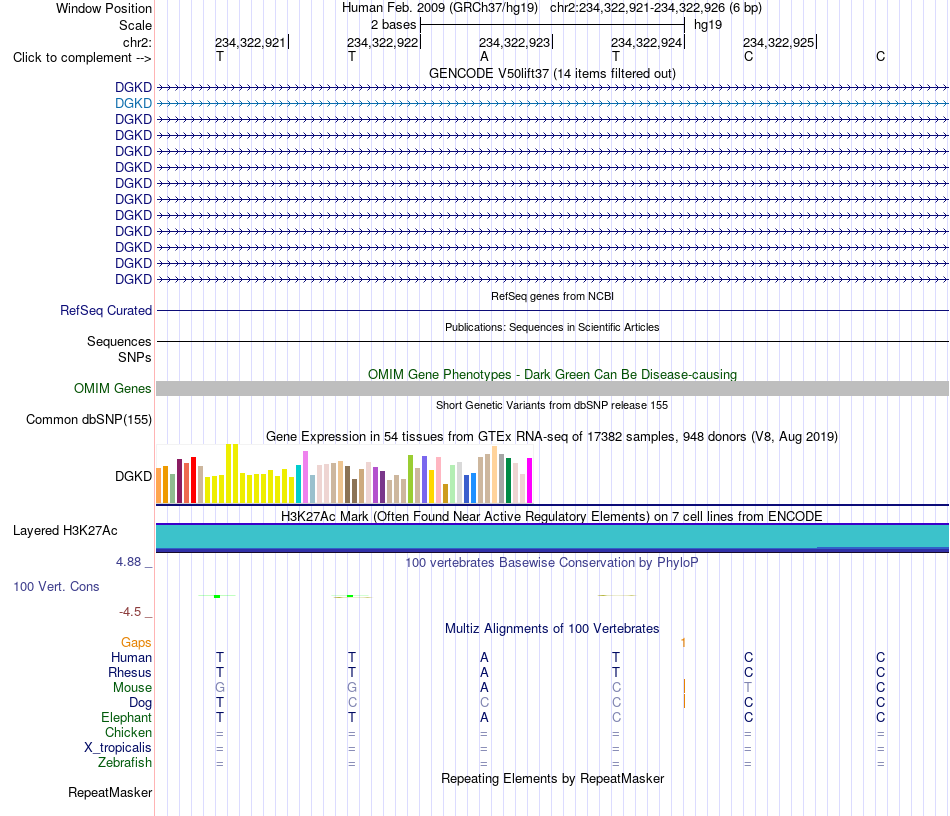The height and width of the screenshot is (816, 950).
Task: Click the 'A' base in the Rhesus row
Action: (484, 672)
